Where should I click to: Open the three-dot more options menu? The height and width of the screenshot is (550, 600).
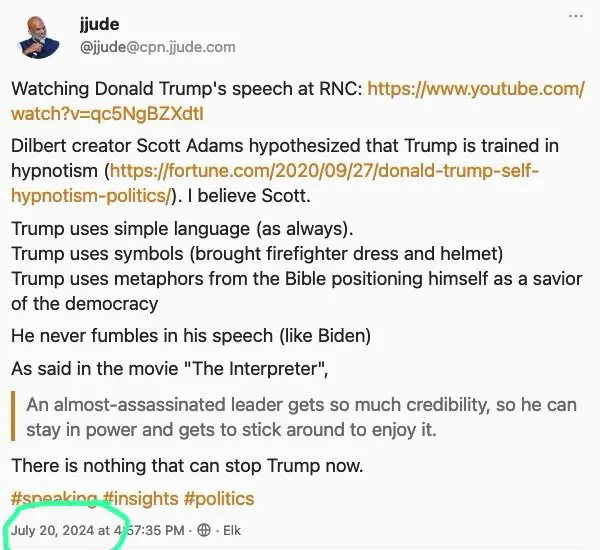(576, 18)
